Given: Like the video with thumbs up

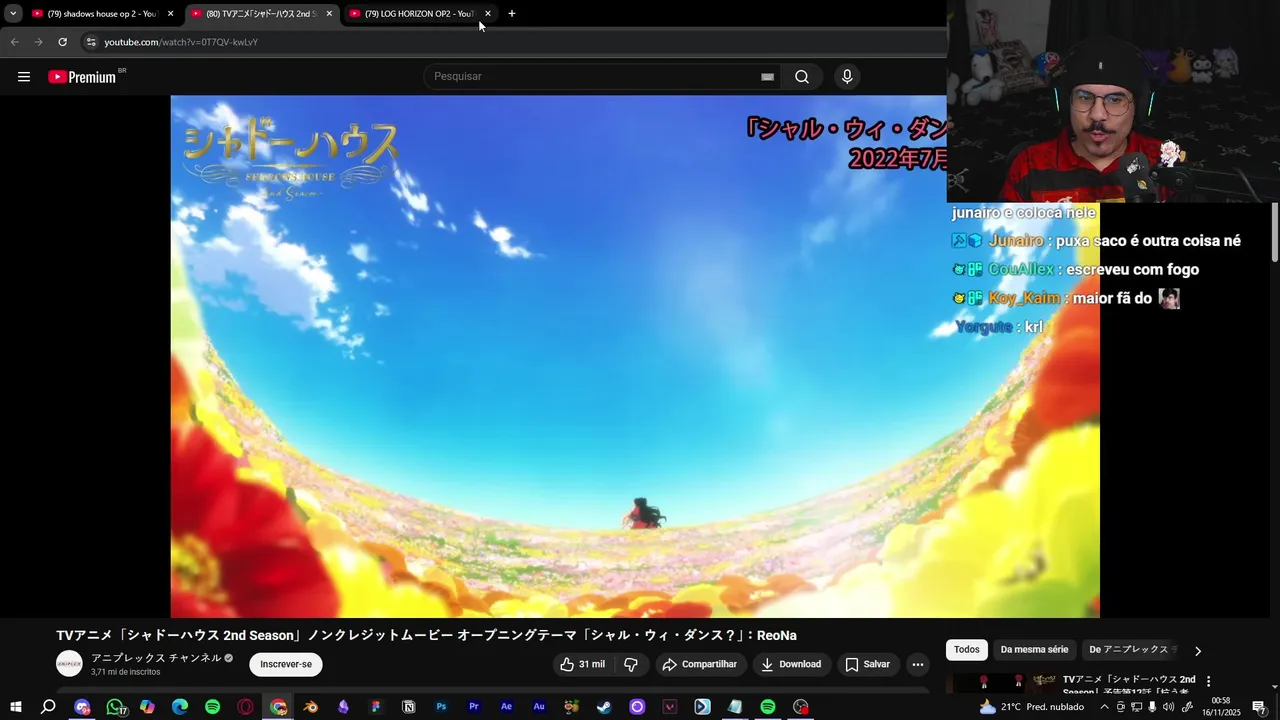Looking at the screenshot, I should coord(582,664).
